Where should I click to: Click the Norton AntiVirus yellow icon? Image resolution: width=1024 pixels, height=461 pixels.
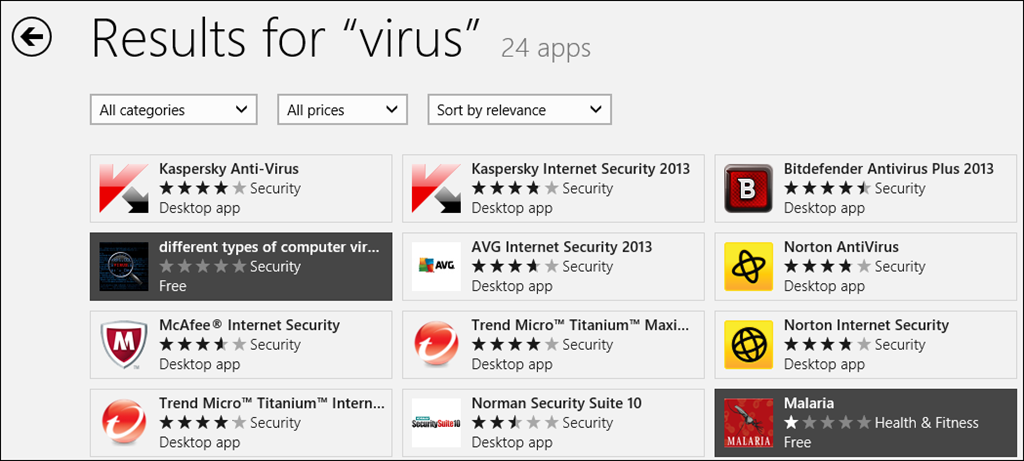(749, 266)
